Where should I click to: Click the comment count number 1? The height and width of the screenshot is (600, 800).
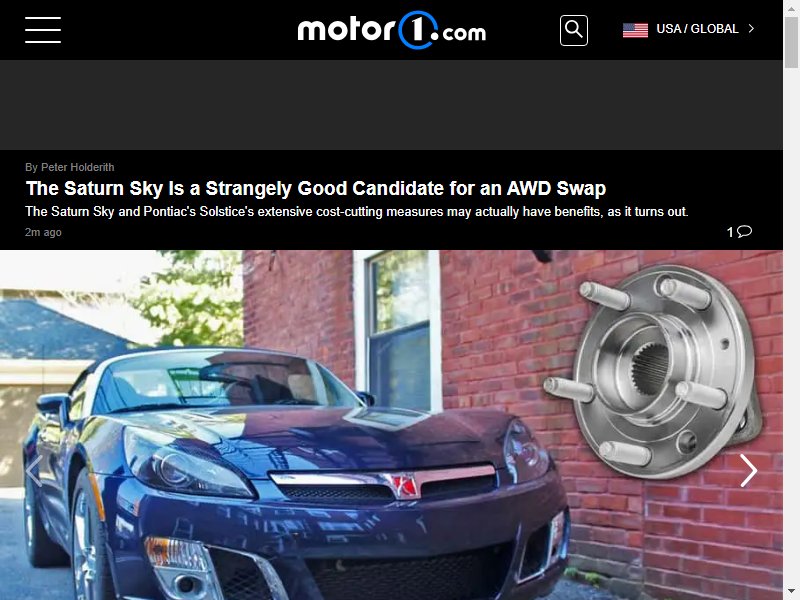coord(730,232)
